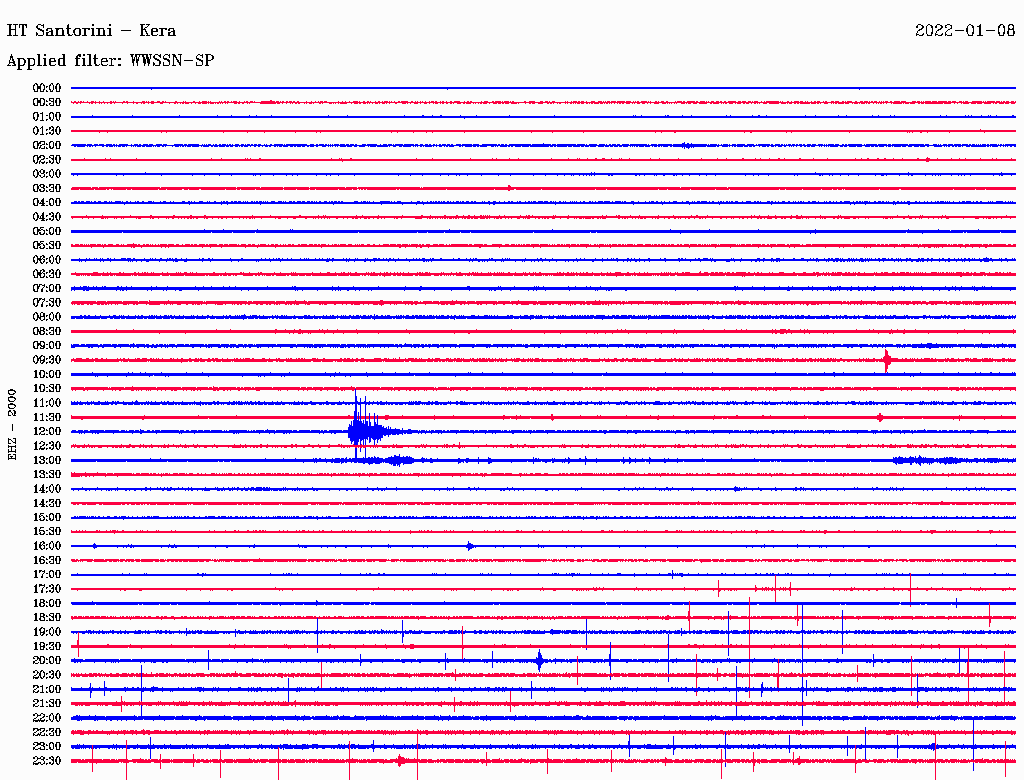Viewport: 1024px width, 780px height.
Task: Select the 16:00 time label
Action: tap(47, 546)
